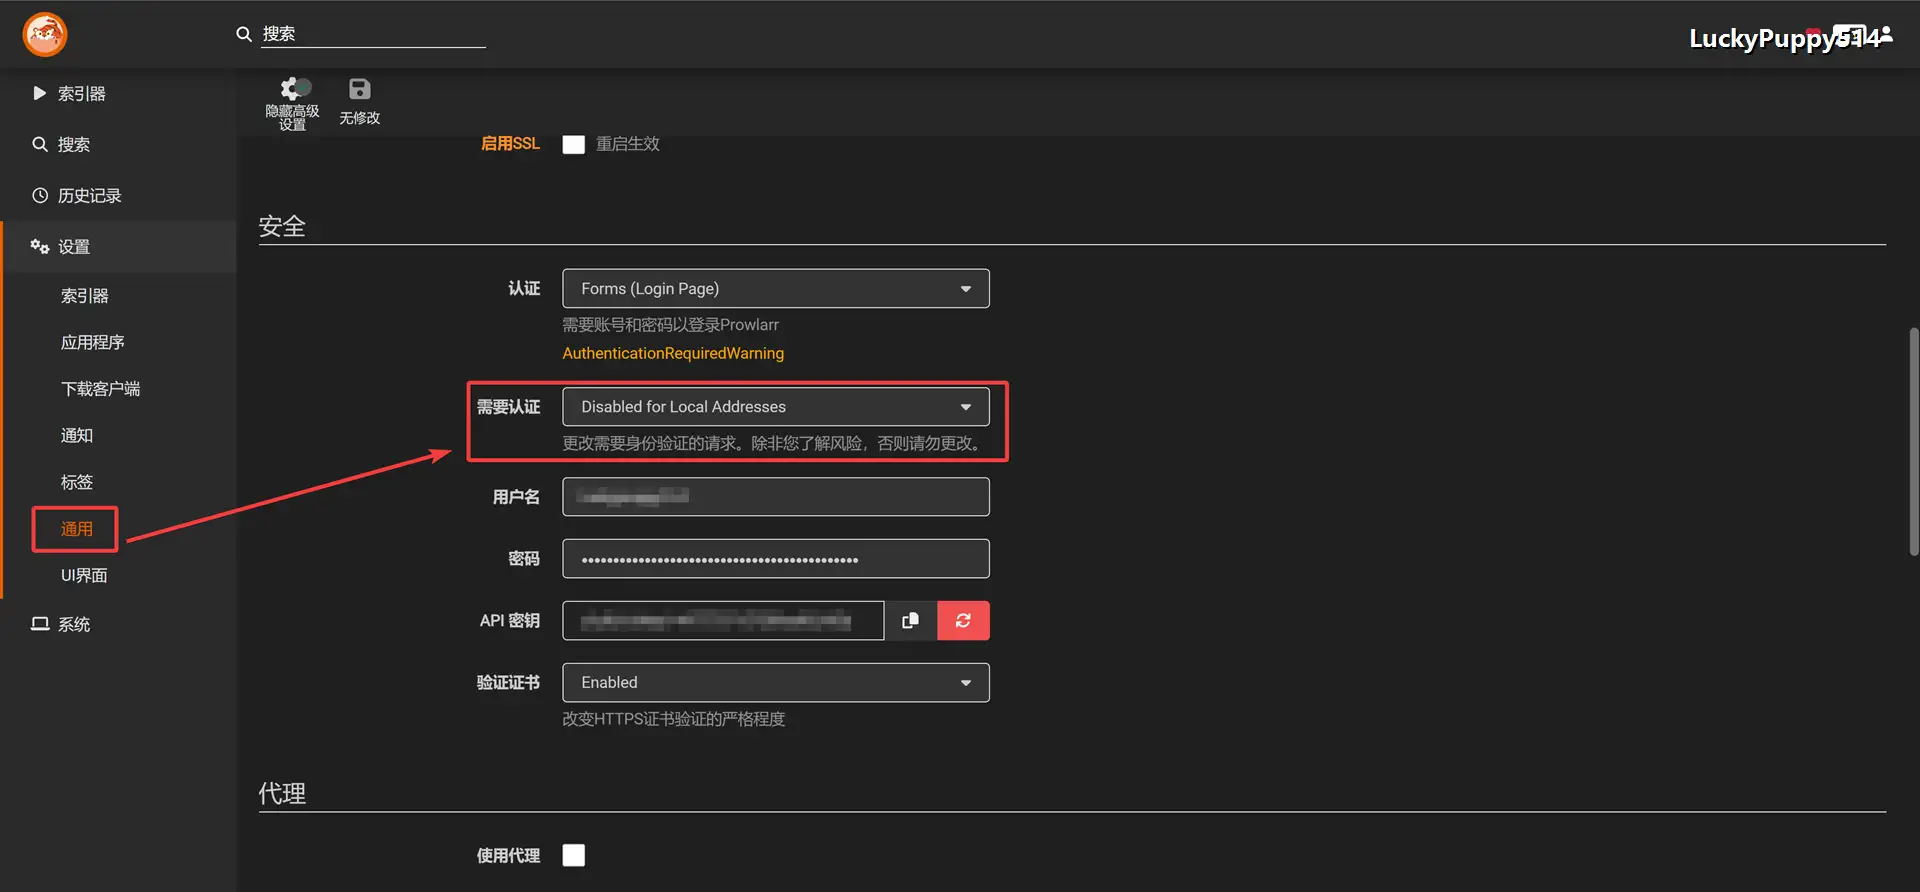Screen dimensions: 1920x892
Task: Focus the top 搜索 search field
Action: 373,34
